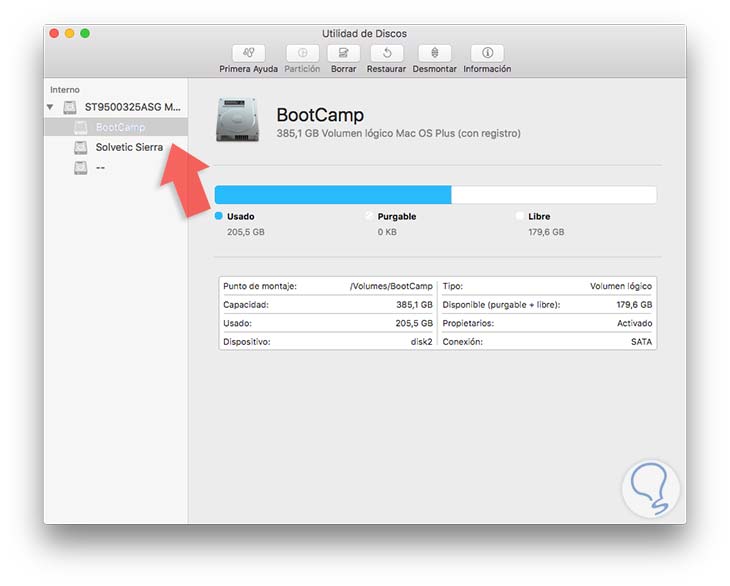Click the "SATA" connection value

pyautogui.click(x=642, y=342)
